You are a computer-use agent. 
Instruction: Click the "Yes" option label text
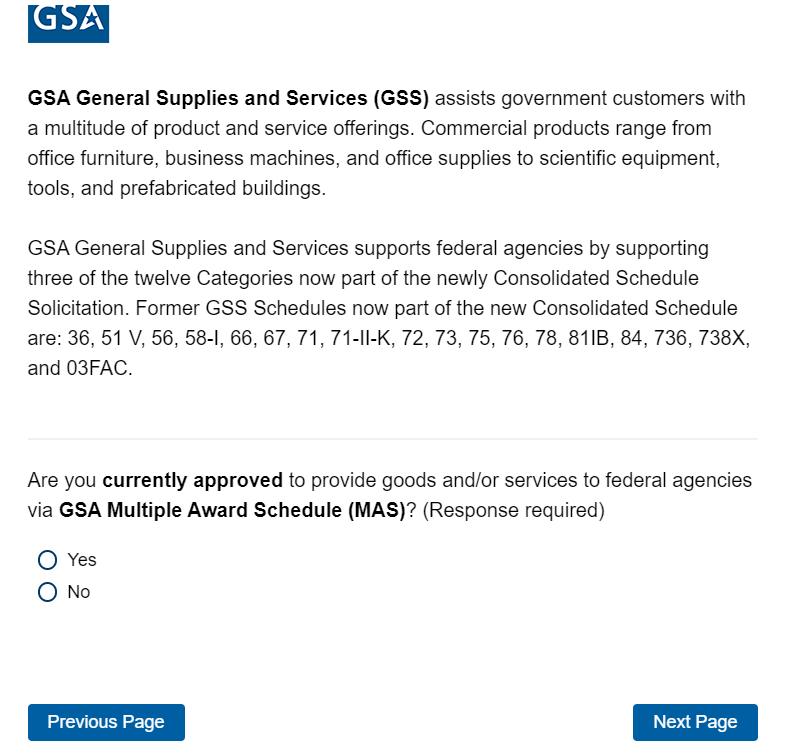pos(82,560)
